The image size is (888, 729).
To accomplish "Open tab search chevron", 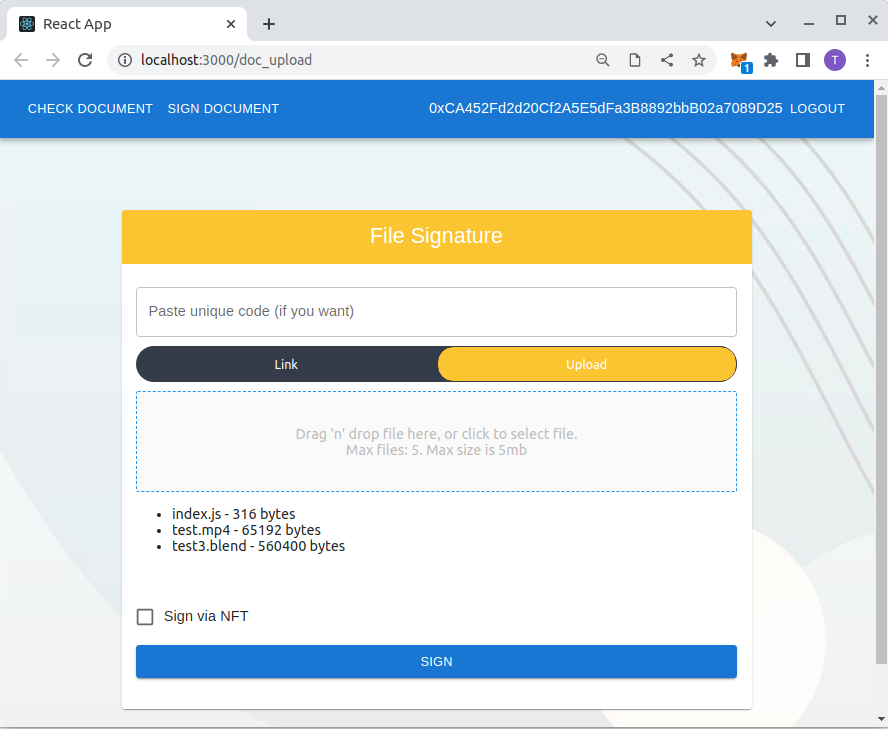I will pyautogui.click(x=771, y=24).
